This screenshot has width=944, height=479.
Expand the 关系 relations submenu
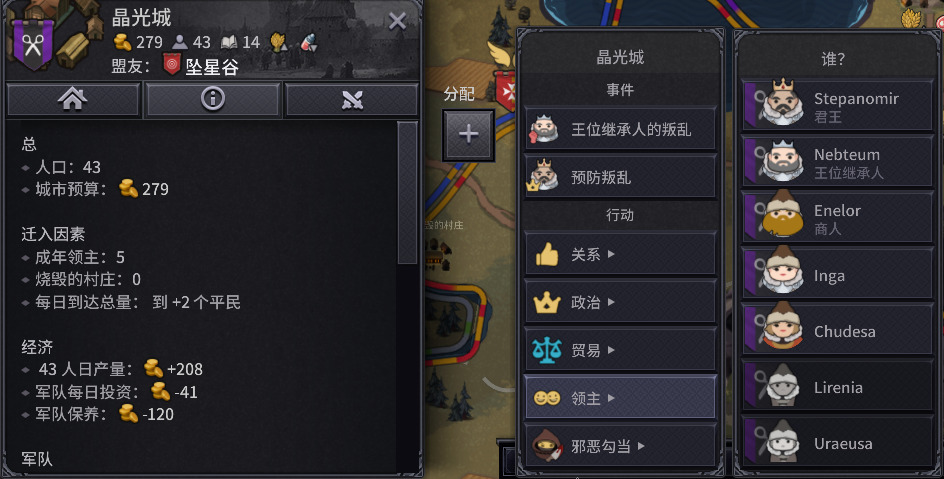620,255
